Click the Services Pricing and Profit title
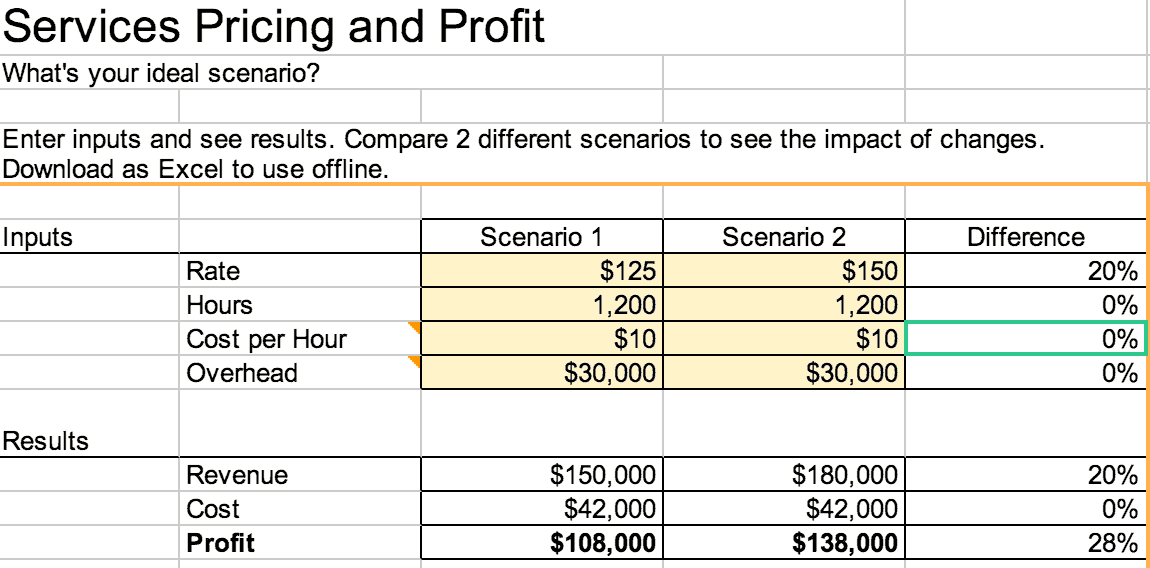The image size is (1150, 568). click(274, 26)
